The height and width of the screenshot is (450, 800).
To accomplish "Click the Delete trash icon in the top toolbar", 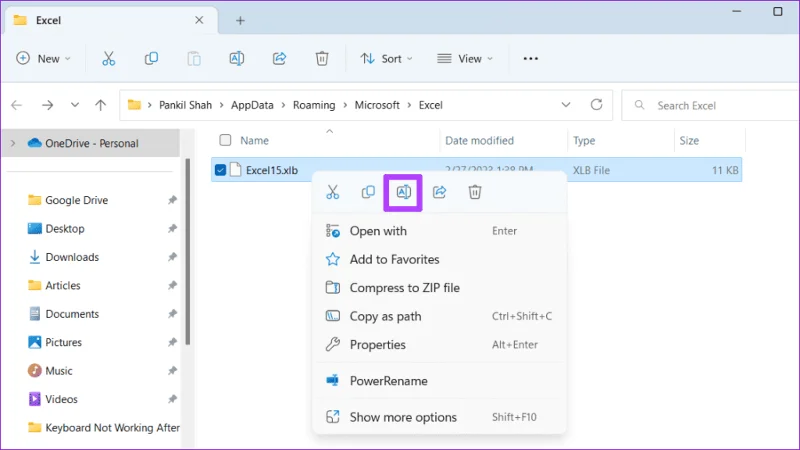I will click(322, 59).
